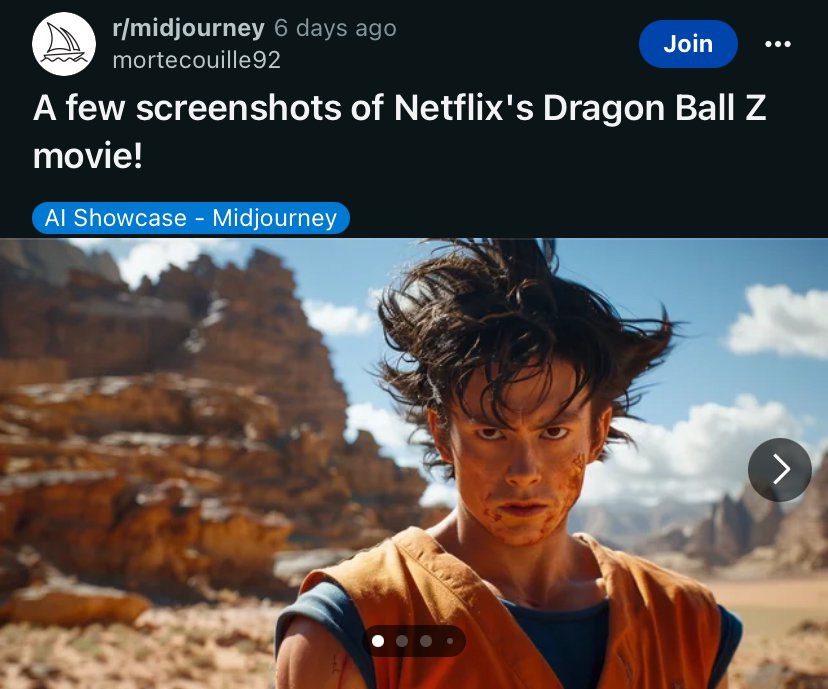Open the r/midjourney subreddit link
This screenshot has height=689, width=828.
pyautogui.click(x=189, y=28)
